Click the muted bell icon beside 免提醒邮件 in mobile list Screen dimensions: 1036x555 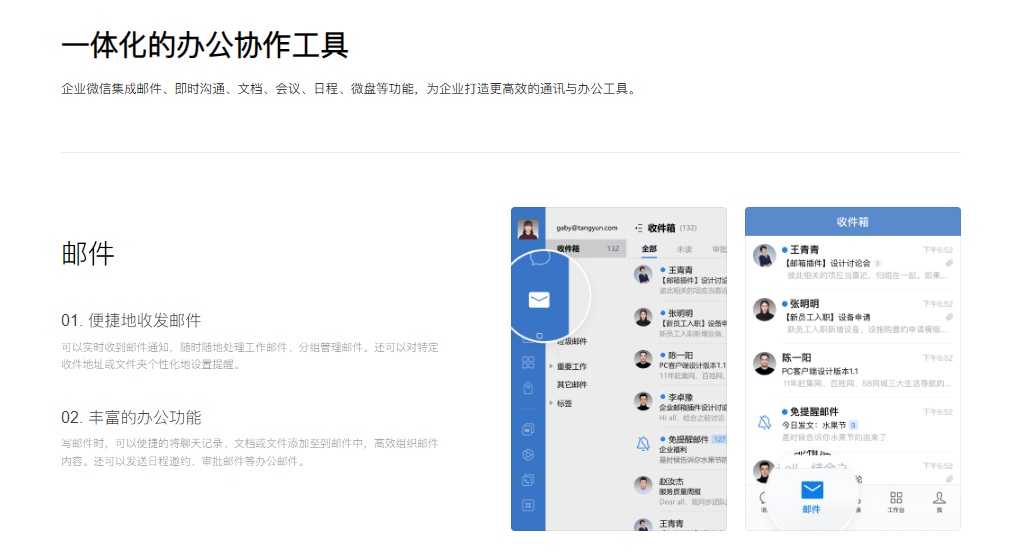(765, 421)
